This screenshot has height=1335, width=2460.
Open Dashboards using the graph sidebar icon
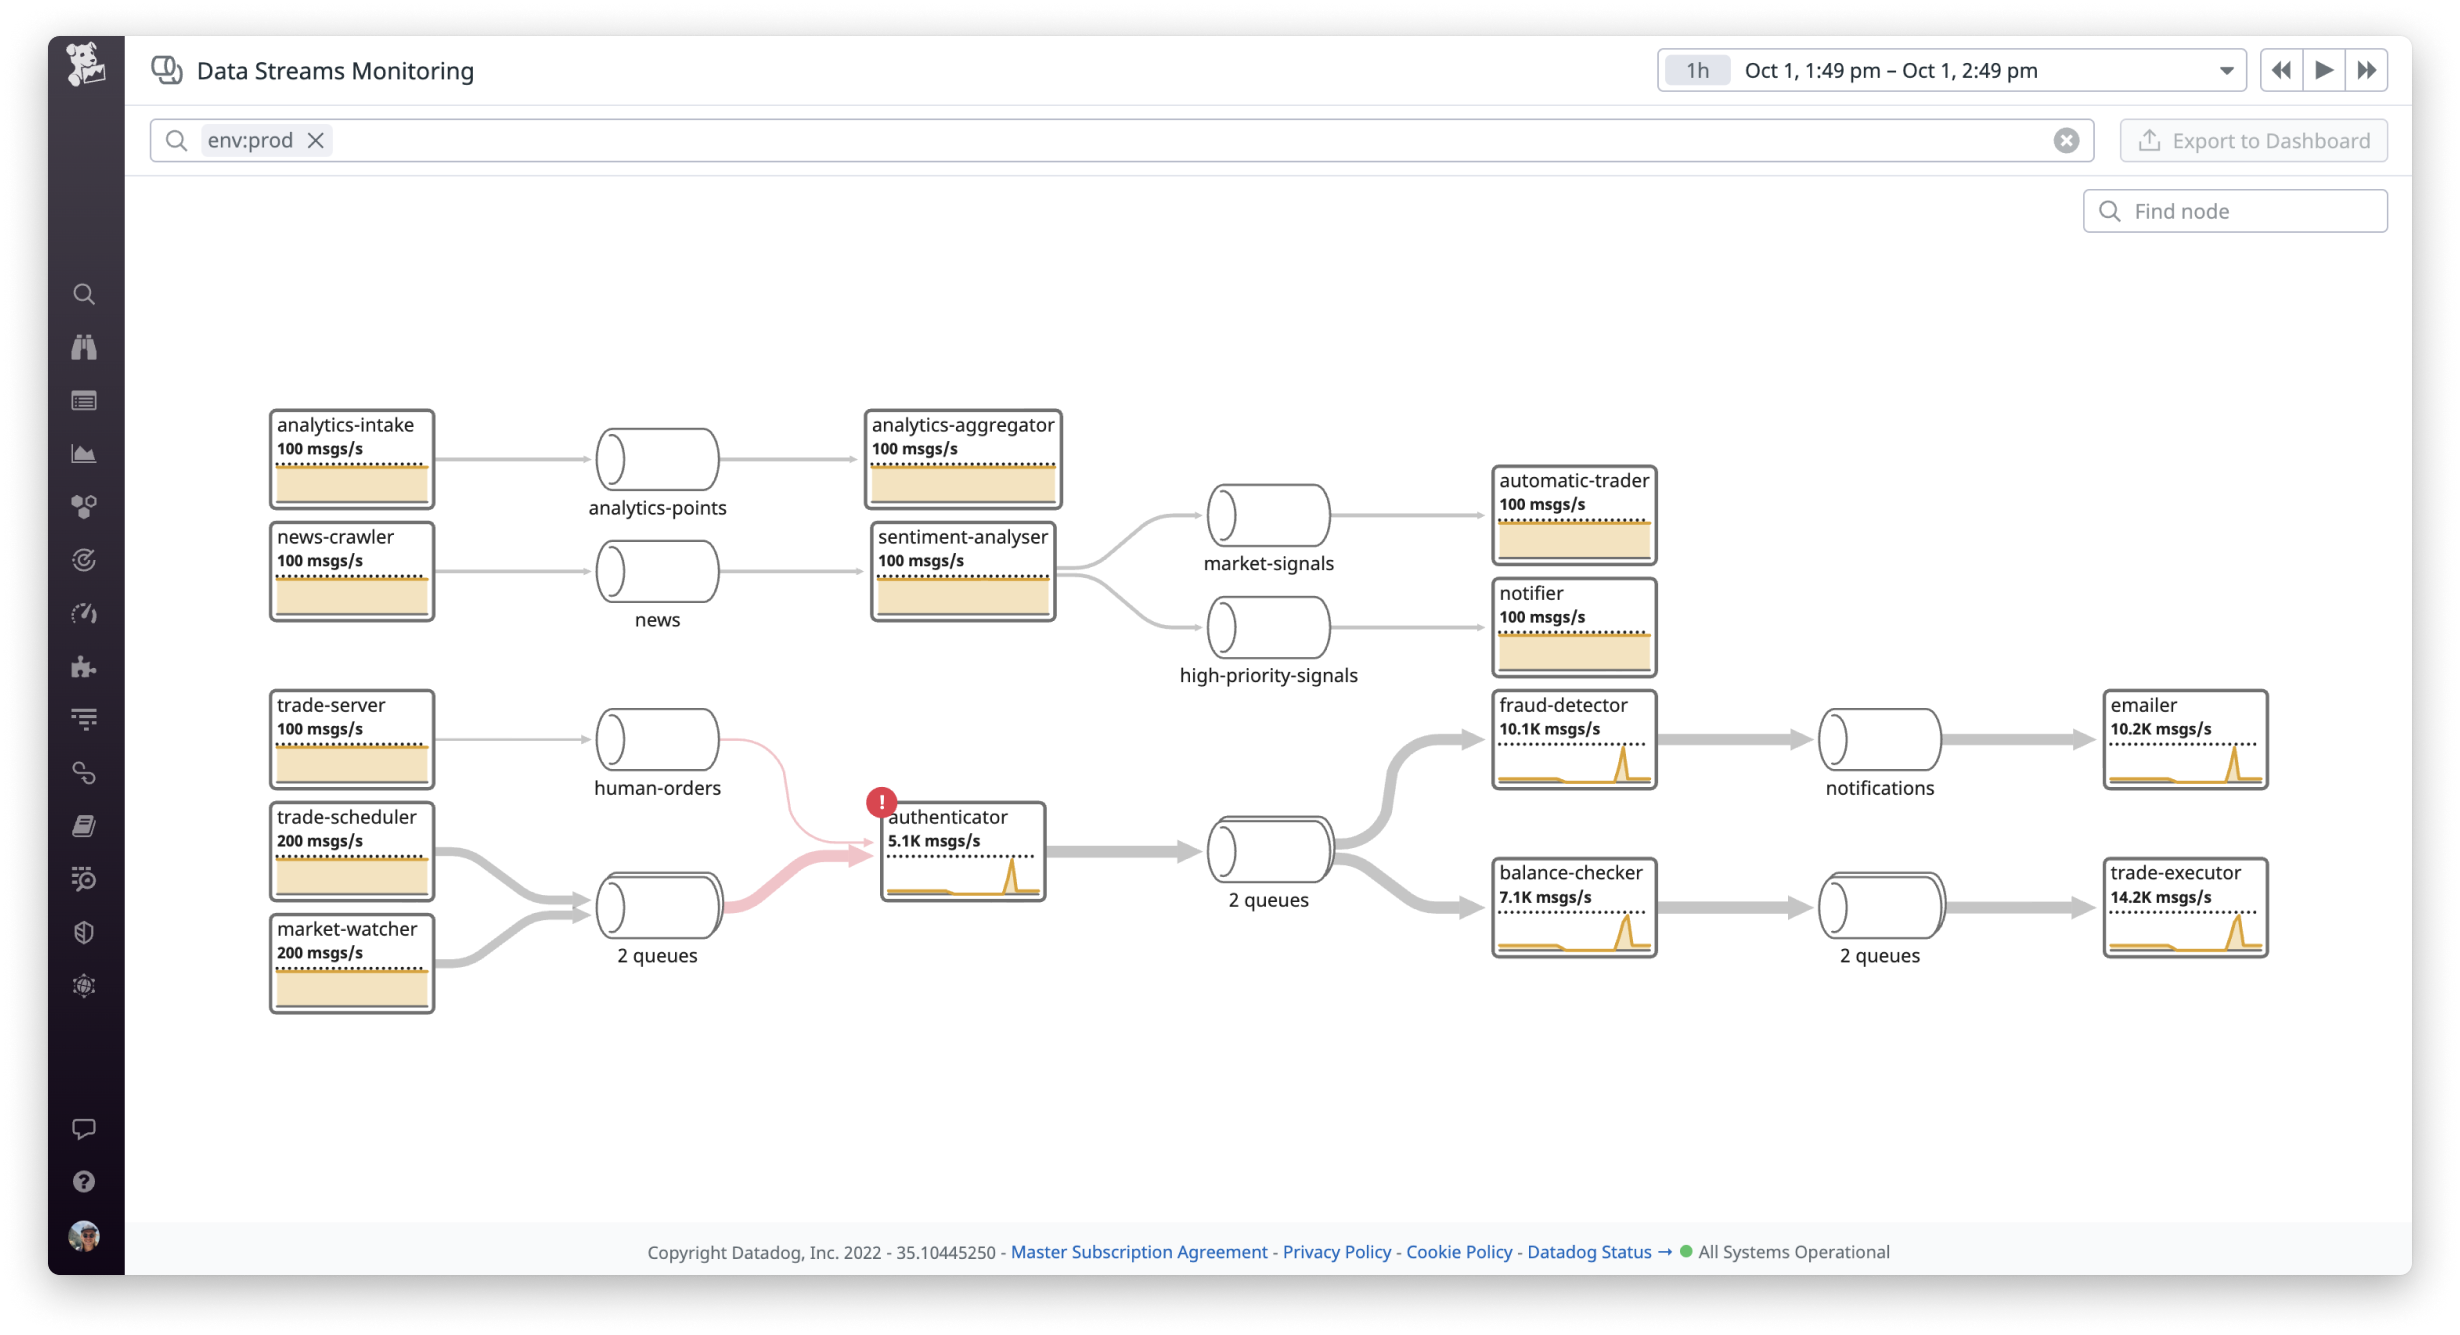coord(85,453)
